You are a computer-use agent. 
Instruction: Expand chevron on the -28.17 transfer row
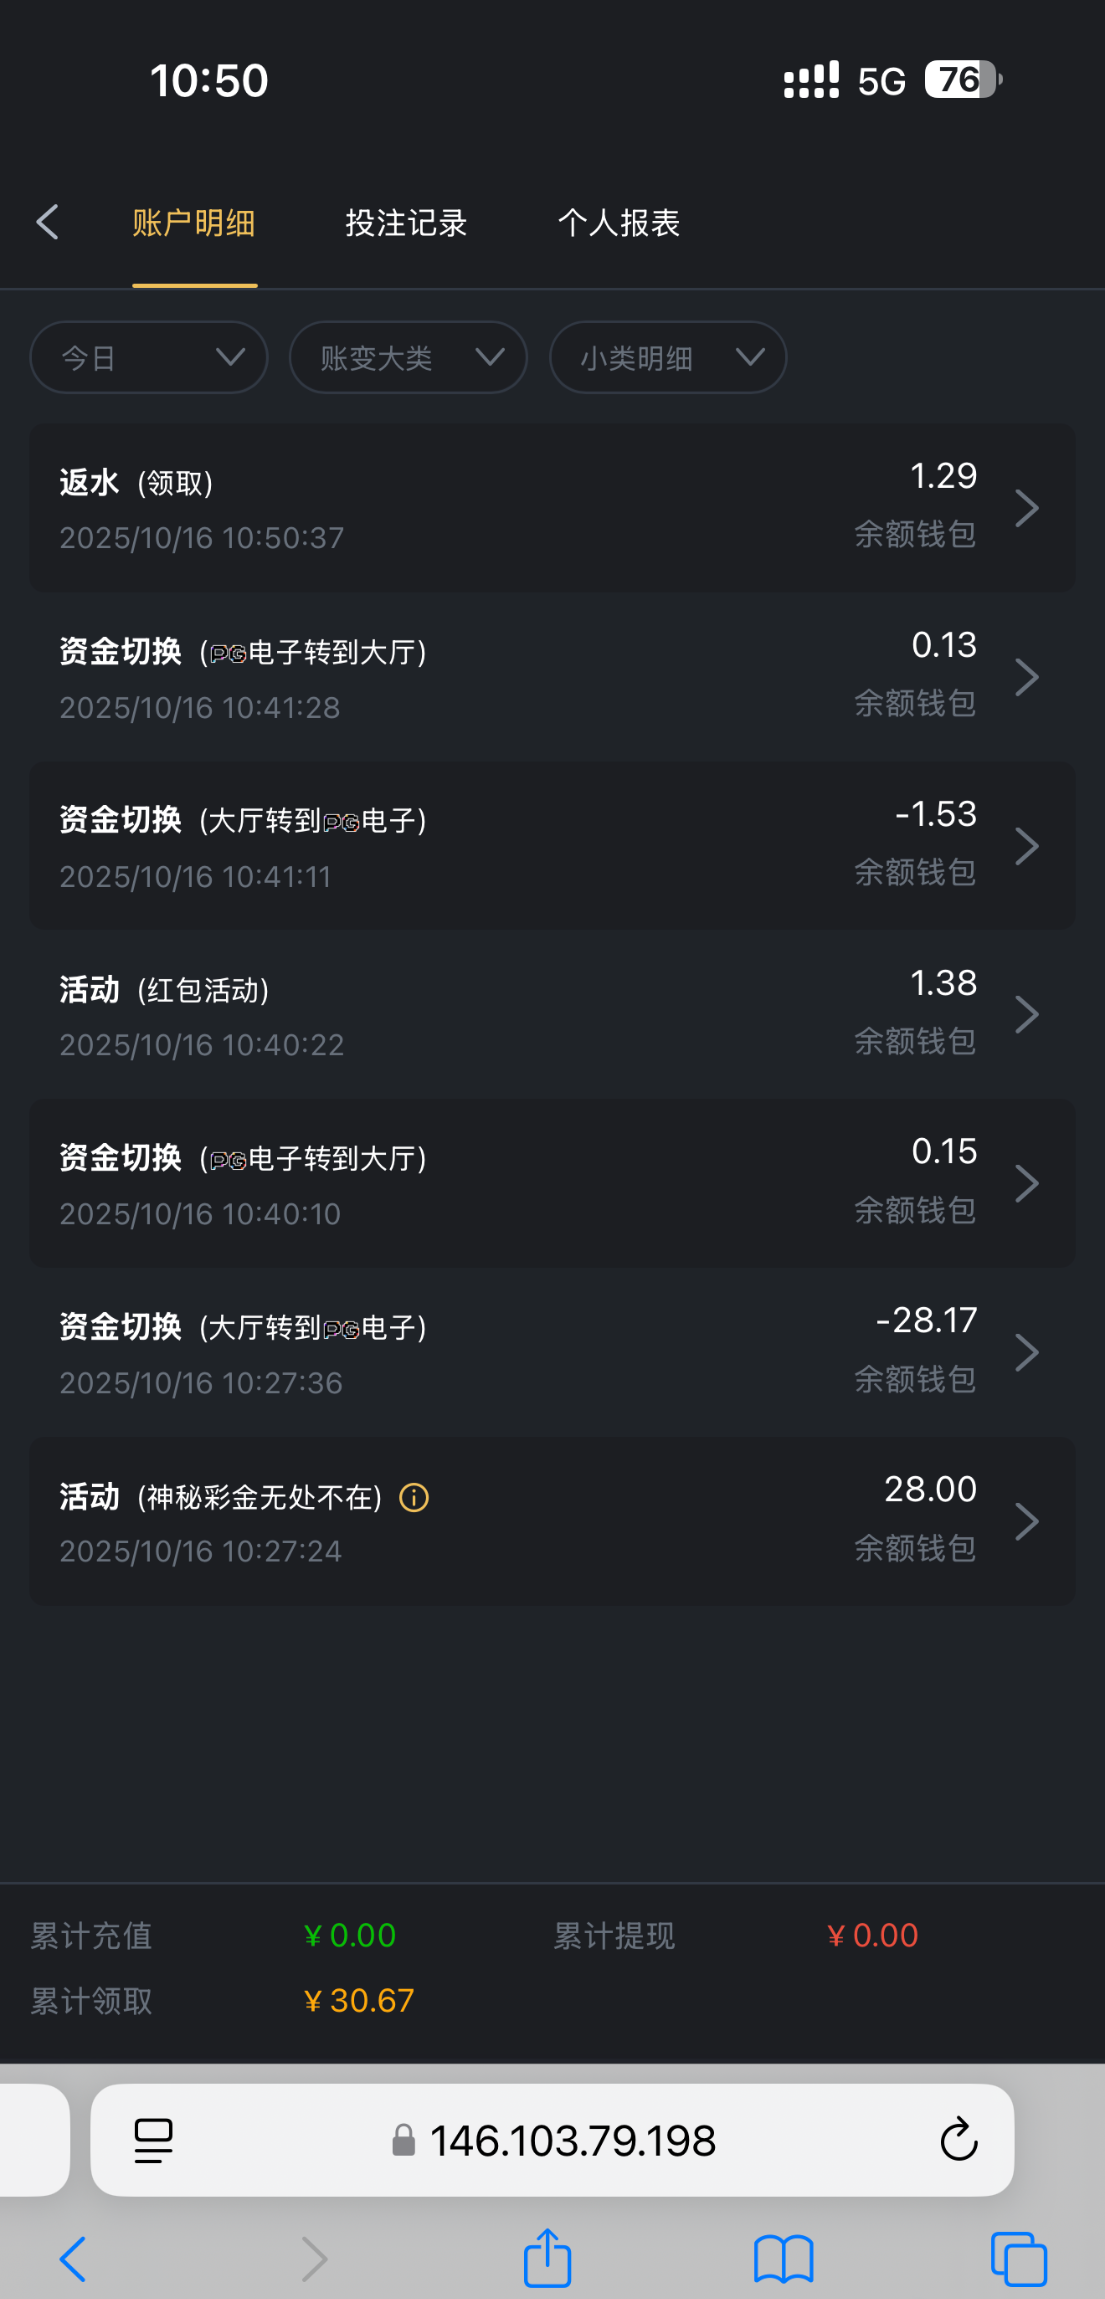point(1026,1352)
